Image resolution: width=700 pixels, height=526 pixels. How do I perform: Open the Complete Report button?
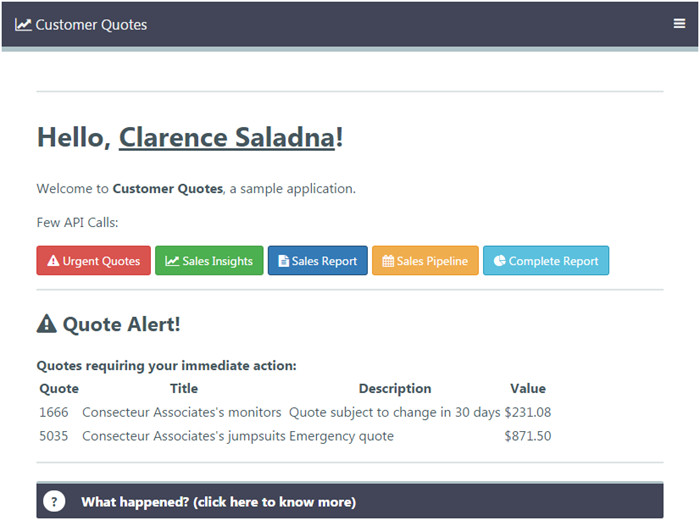coord(546,260)
